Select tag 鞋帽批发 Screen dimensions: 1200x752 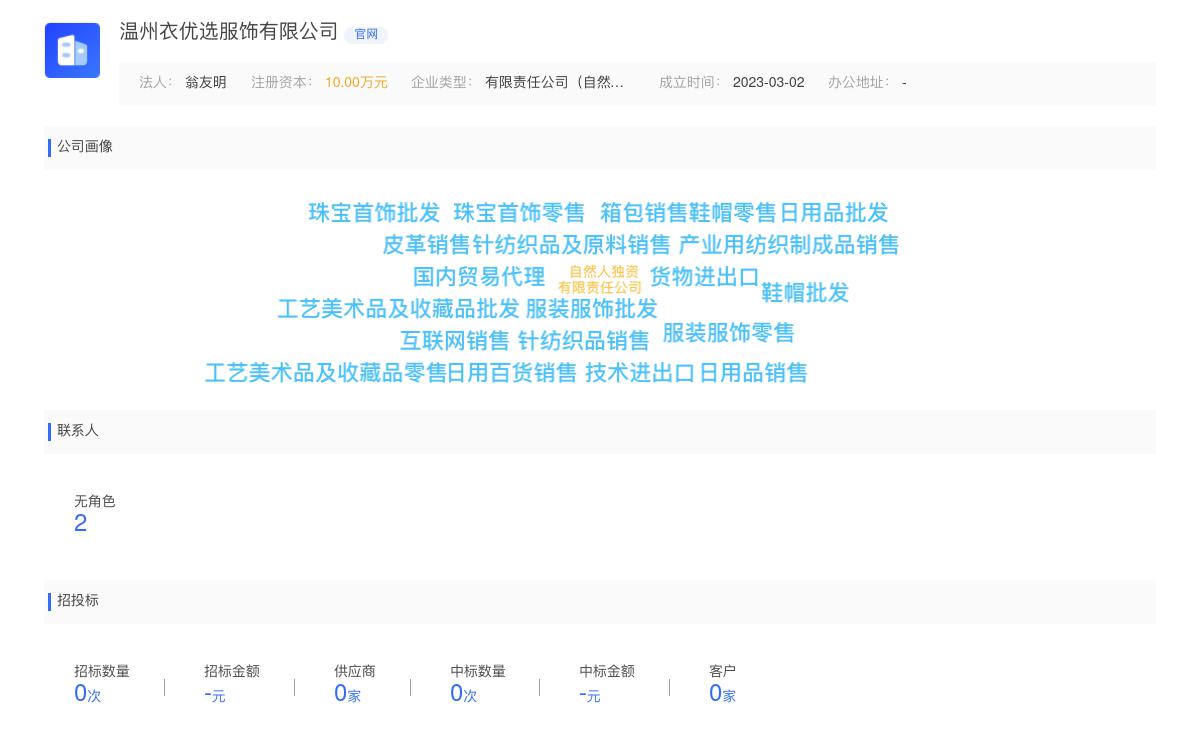[x=805, y=293]
